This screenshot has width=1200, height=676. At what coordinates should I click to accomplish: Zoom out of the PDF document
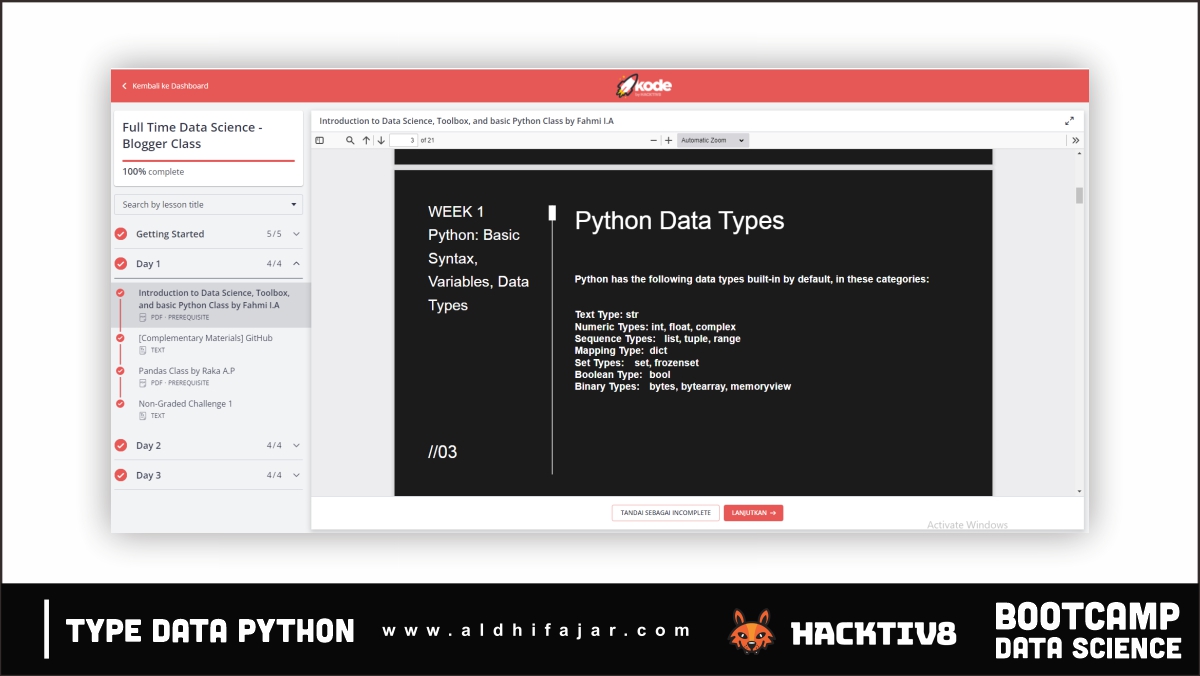click(x=652, y=140)
